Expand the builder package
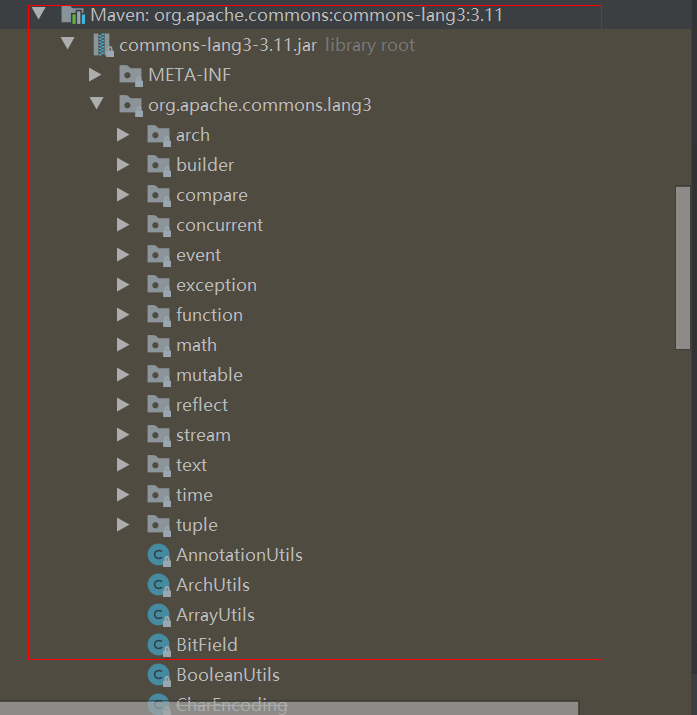Viewport: 697px width, 715px height. [x=123, y=165]
